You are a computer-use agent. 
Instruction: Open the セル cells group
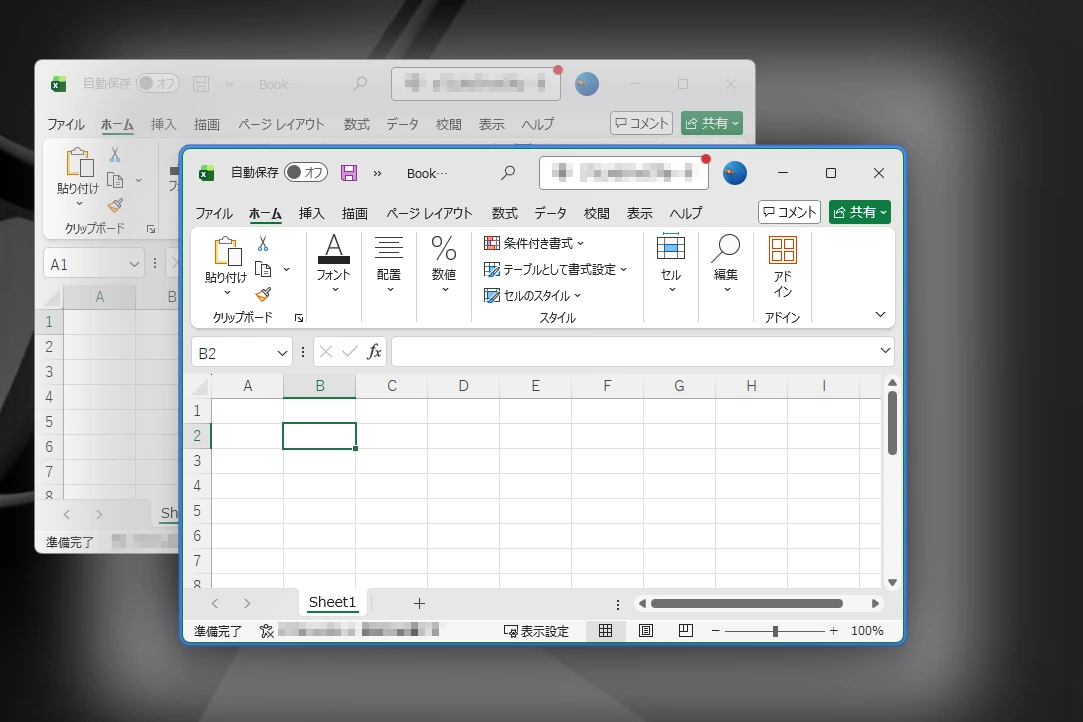(x=671, y=263)
